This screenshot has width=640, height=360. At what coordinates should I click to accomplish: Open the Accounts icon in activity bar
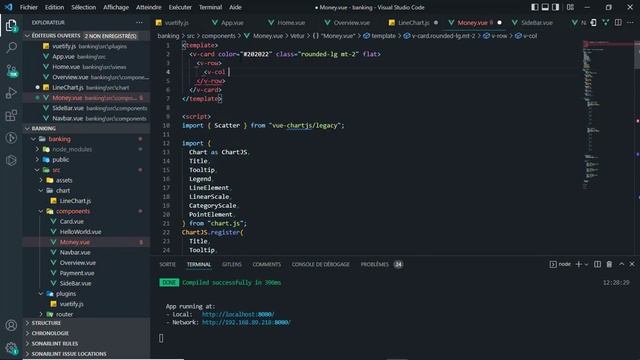(x=11, y=325)
